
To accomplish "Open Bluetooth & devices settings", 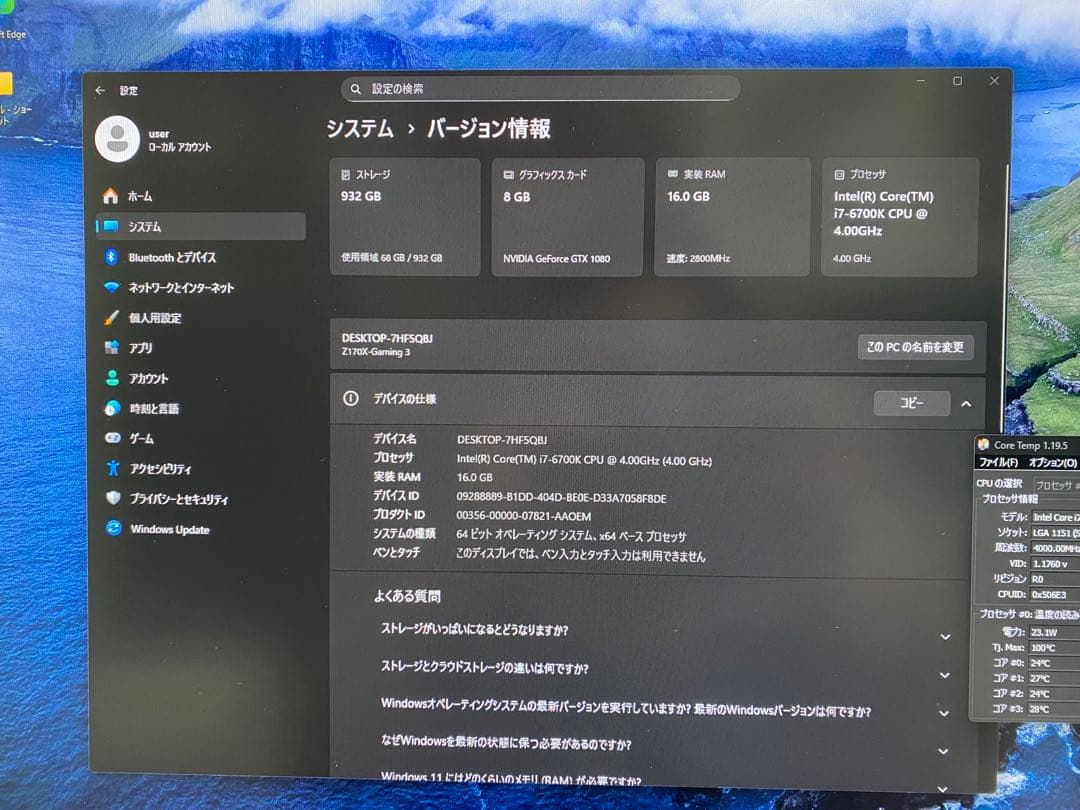I will (x=200, y=258).
